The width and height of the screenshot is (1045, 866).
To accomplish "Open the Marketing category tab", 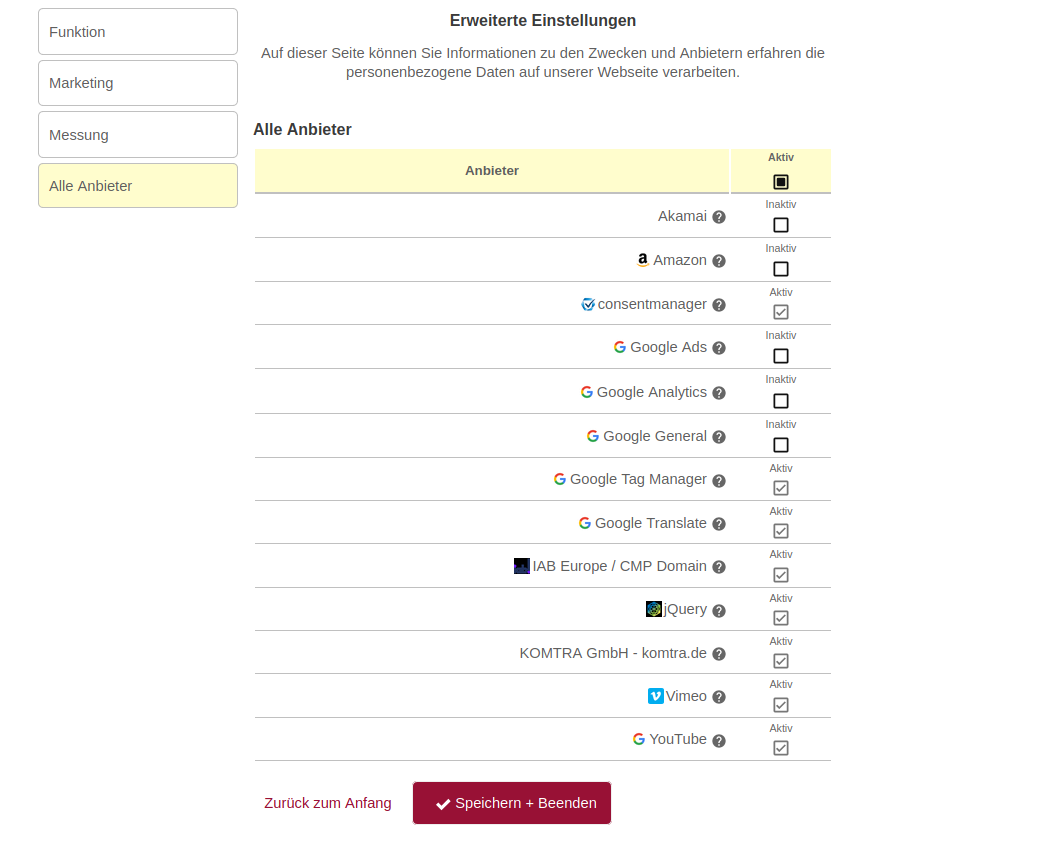I will 138,83.
